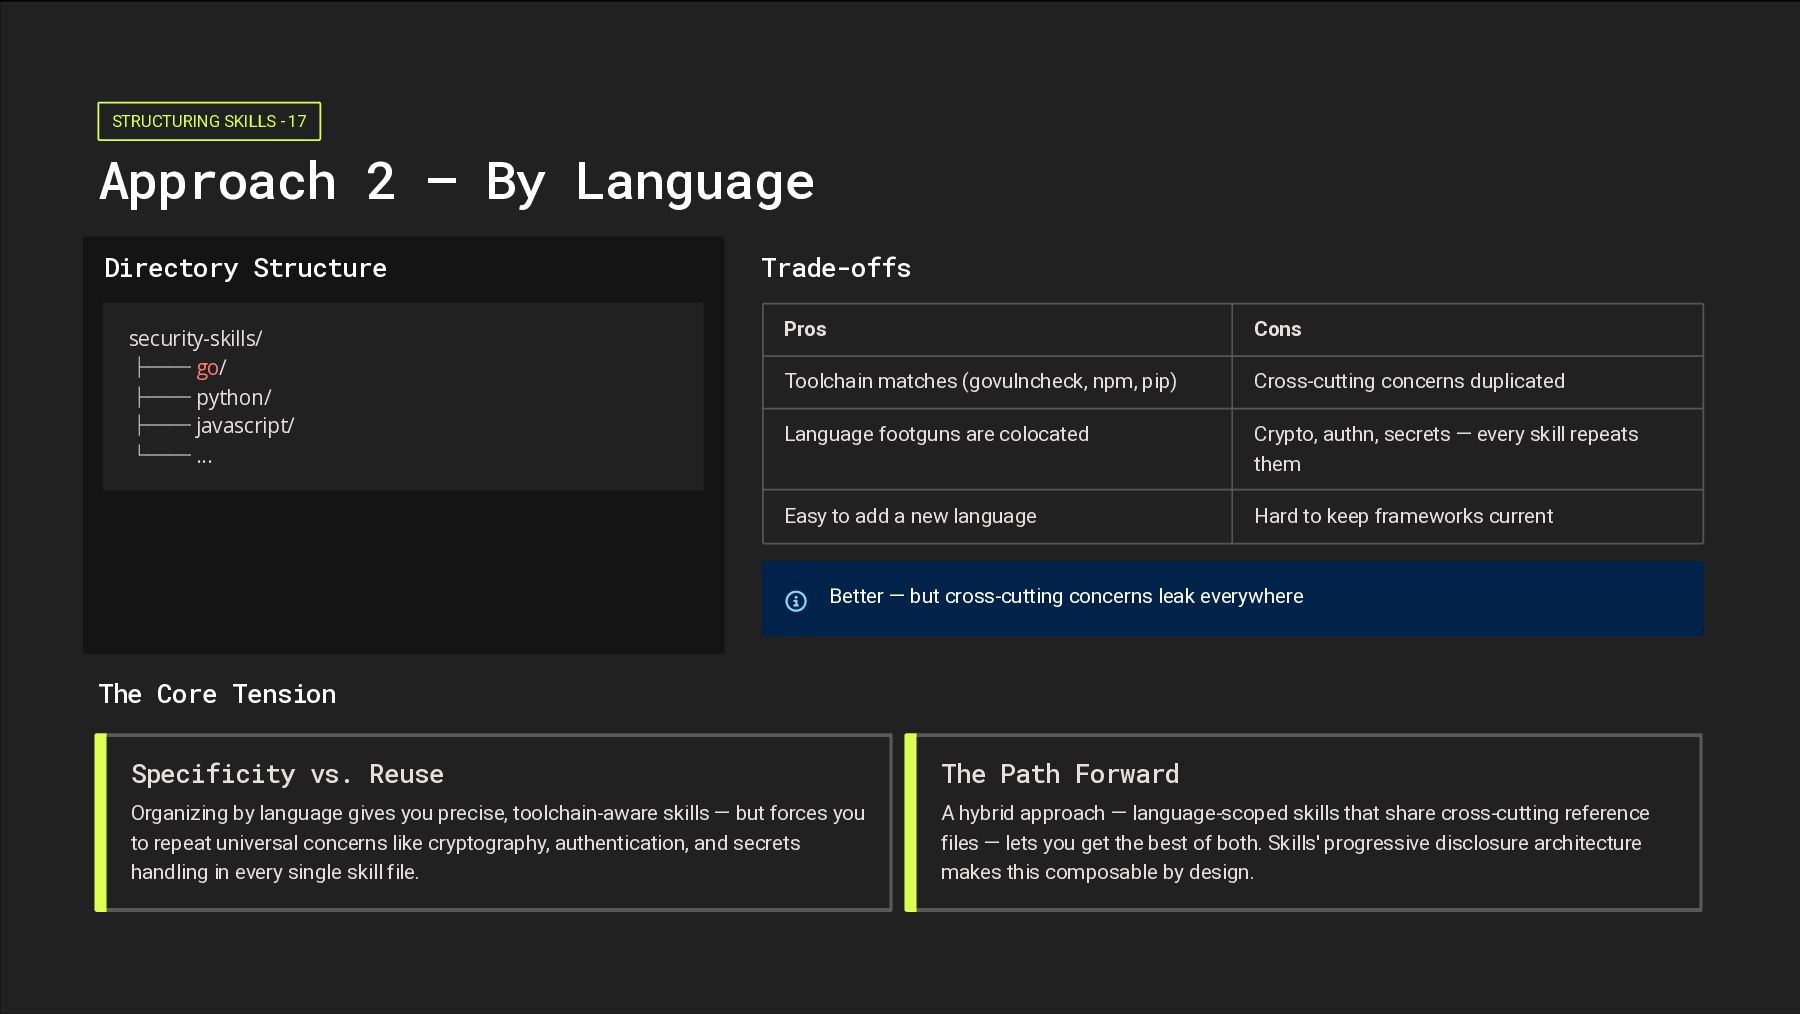Select the go/ directory entry
The image size is (1800, 1014).
pyautogui.click(x=211, y=368)
